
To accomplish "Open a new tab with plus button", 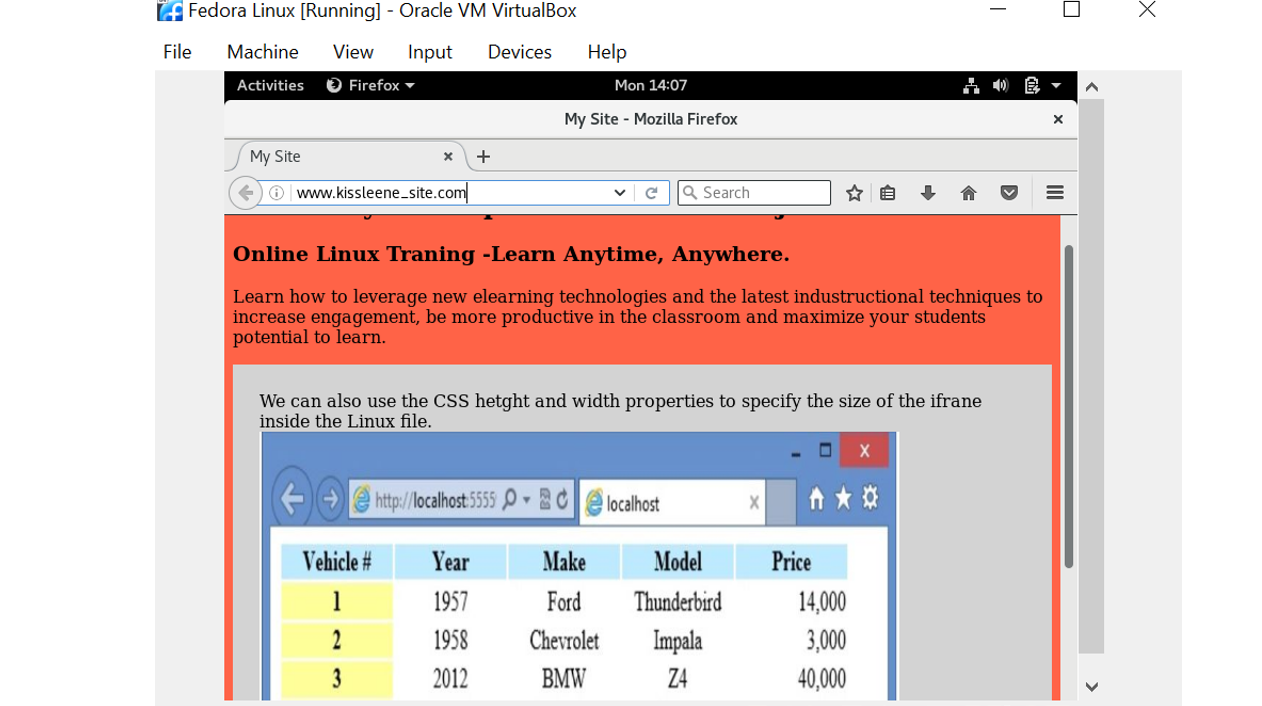I will (x=483, y=156).
